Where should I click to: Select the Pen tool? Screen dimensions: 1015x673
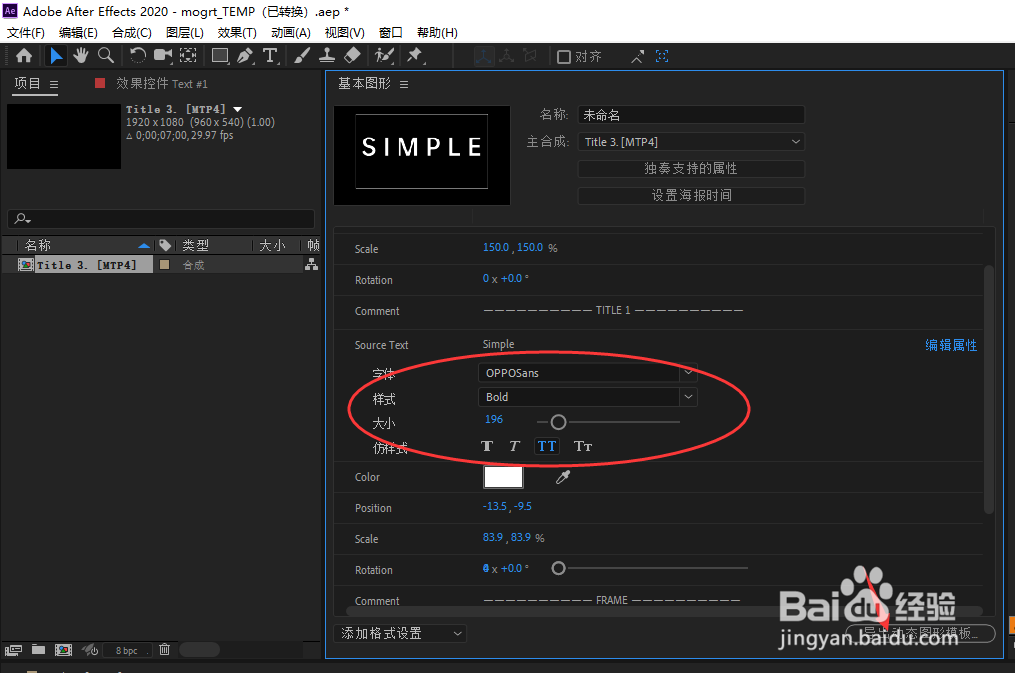click(246, 55)
